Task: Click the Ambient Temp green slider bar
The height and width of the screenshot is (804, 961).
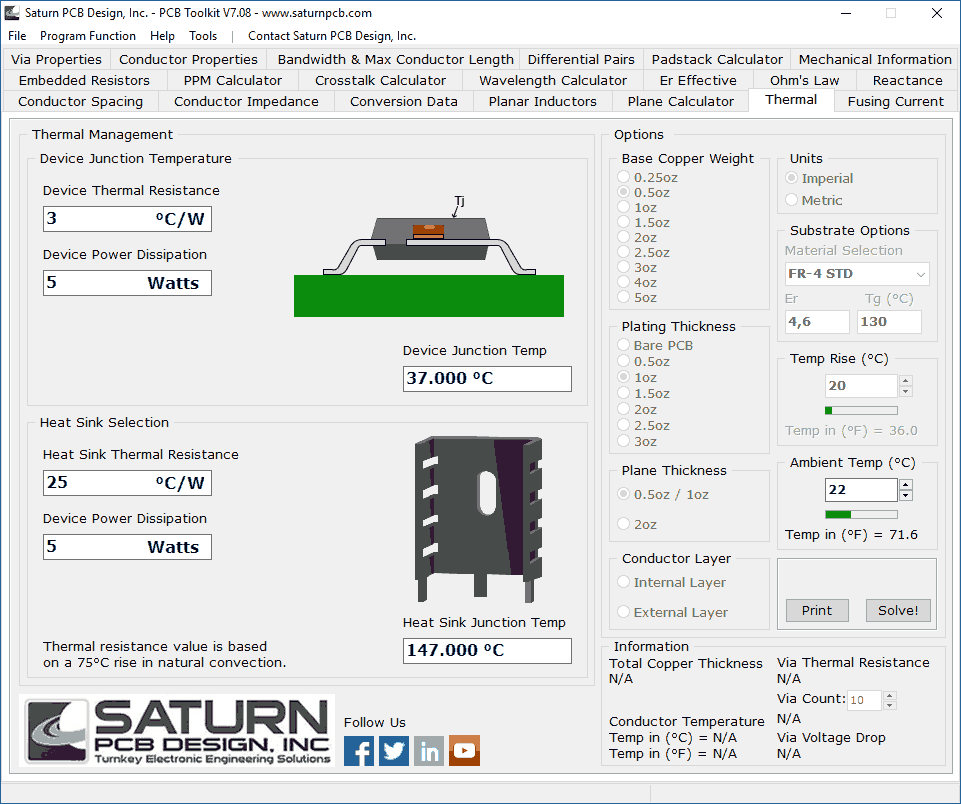Action: click(x=861, y=514)
